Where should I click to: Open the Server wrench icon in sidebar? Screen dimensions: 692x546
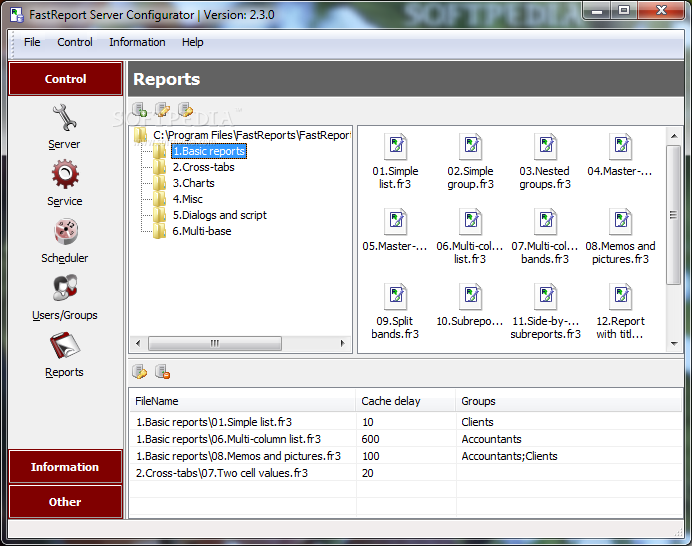[64, 117]
